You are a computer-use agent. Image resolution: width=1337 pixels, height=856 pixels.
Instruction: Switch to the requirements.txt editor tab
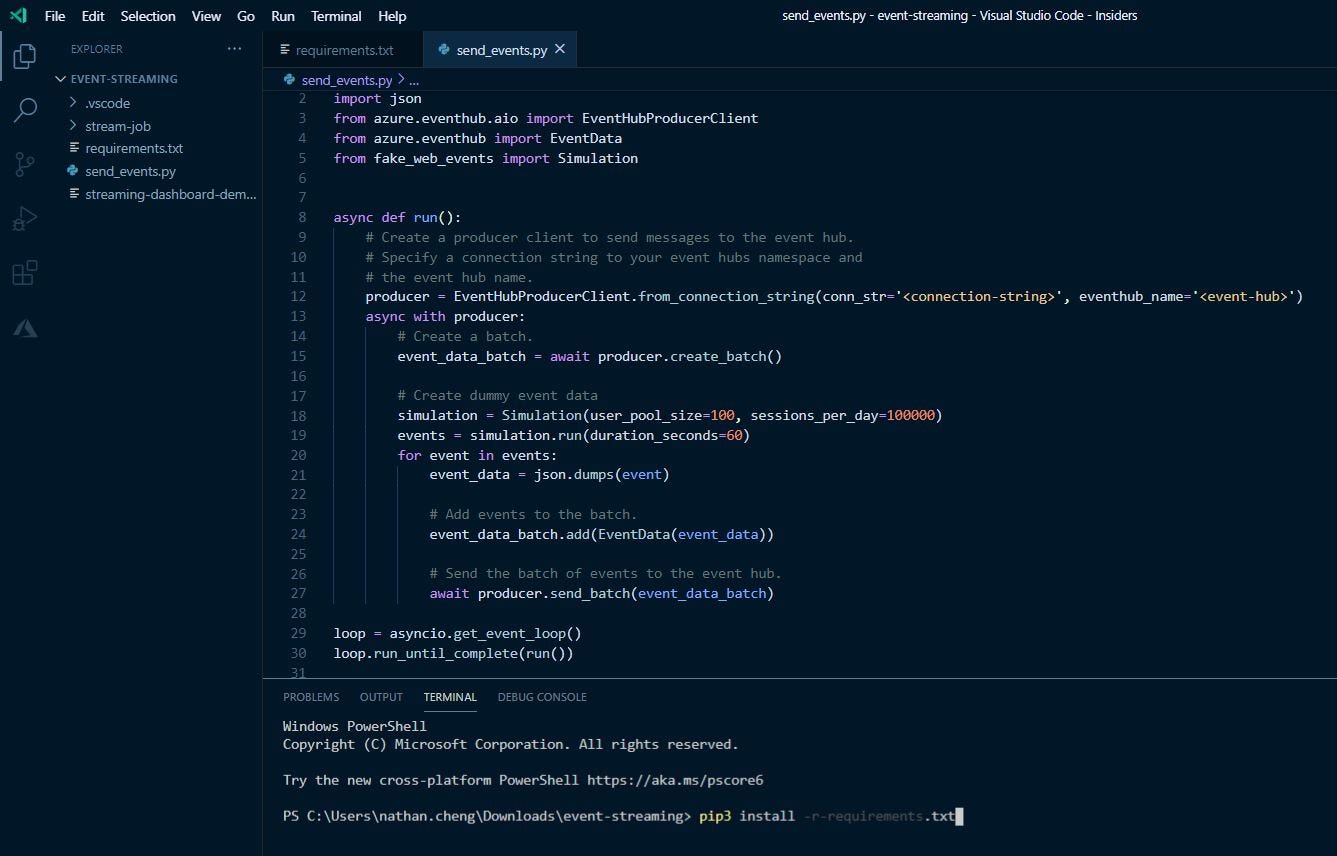(343, 50)
